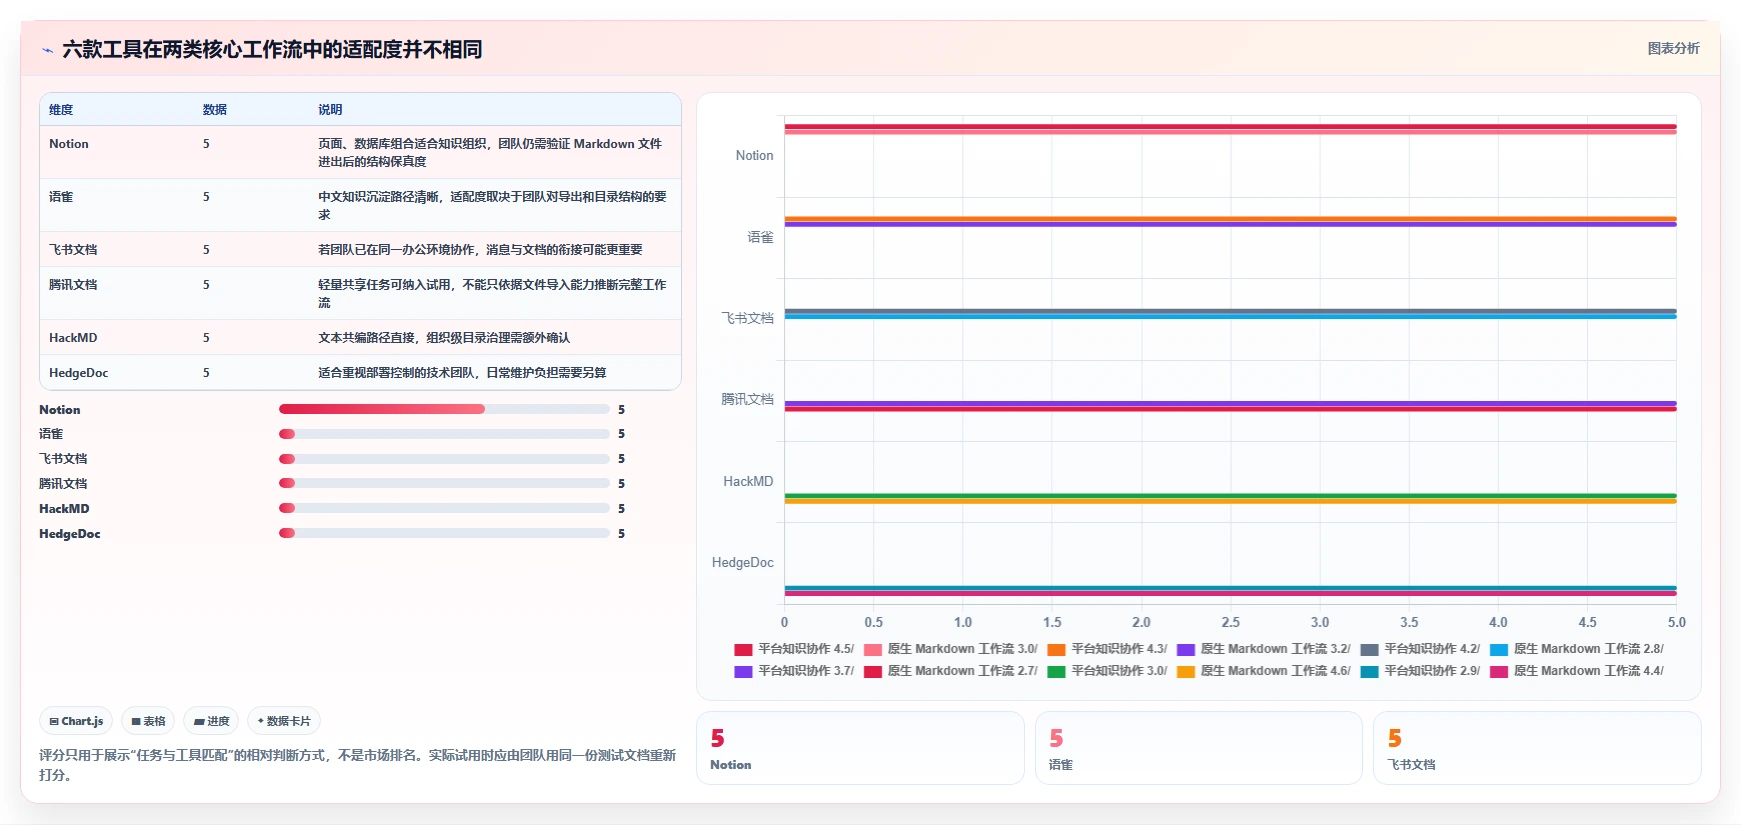Click the red Notion bar in the chart
The image size is (1741, 825).
[1230, 127]
